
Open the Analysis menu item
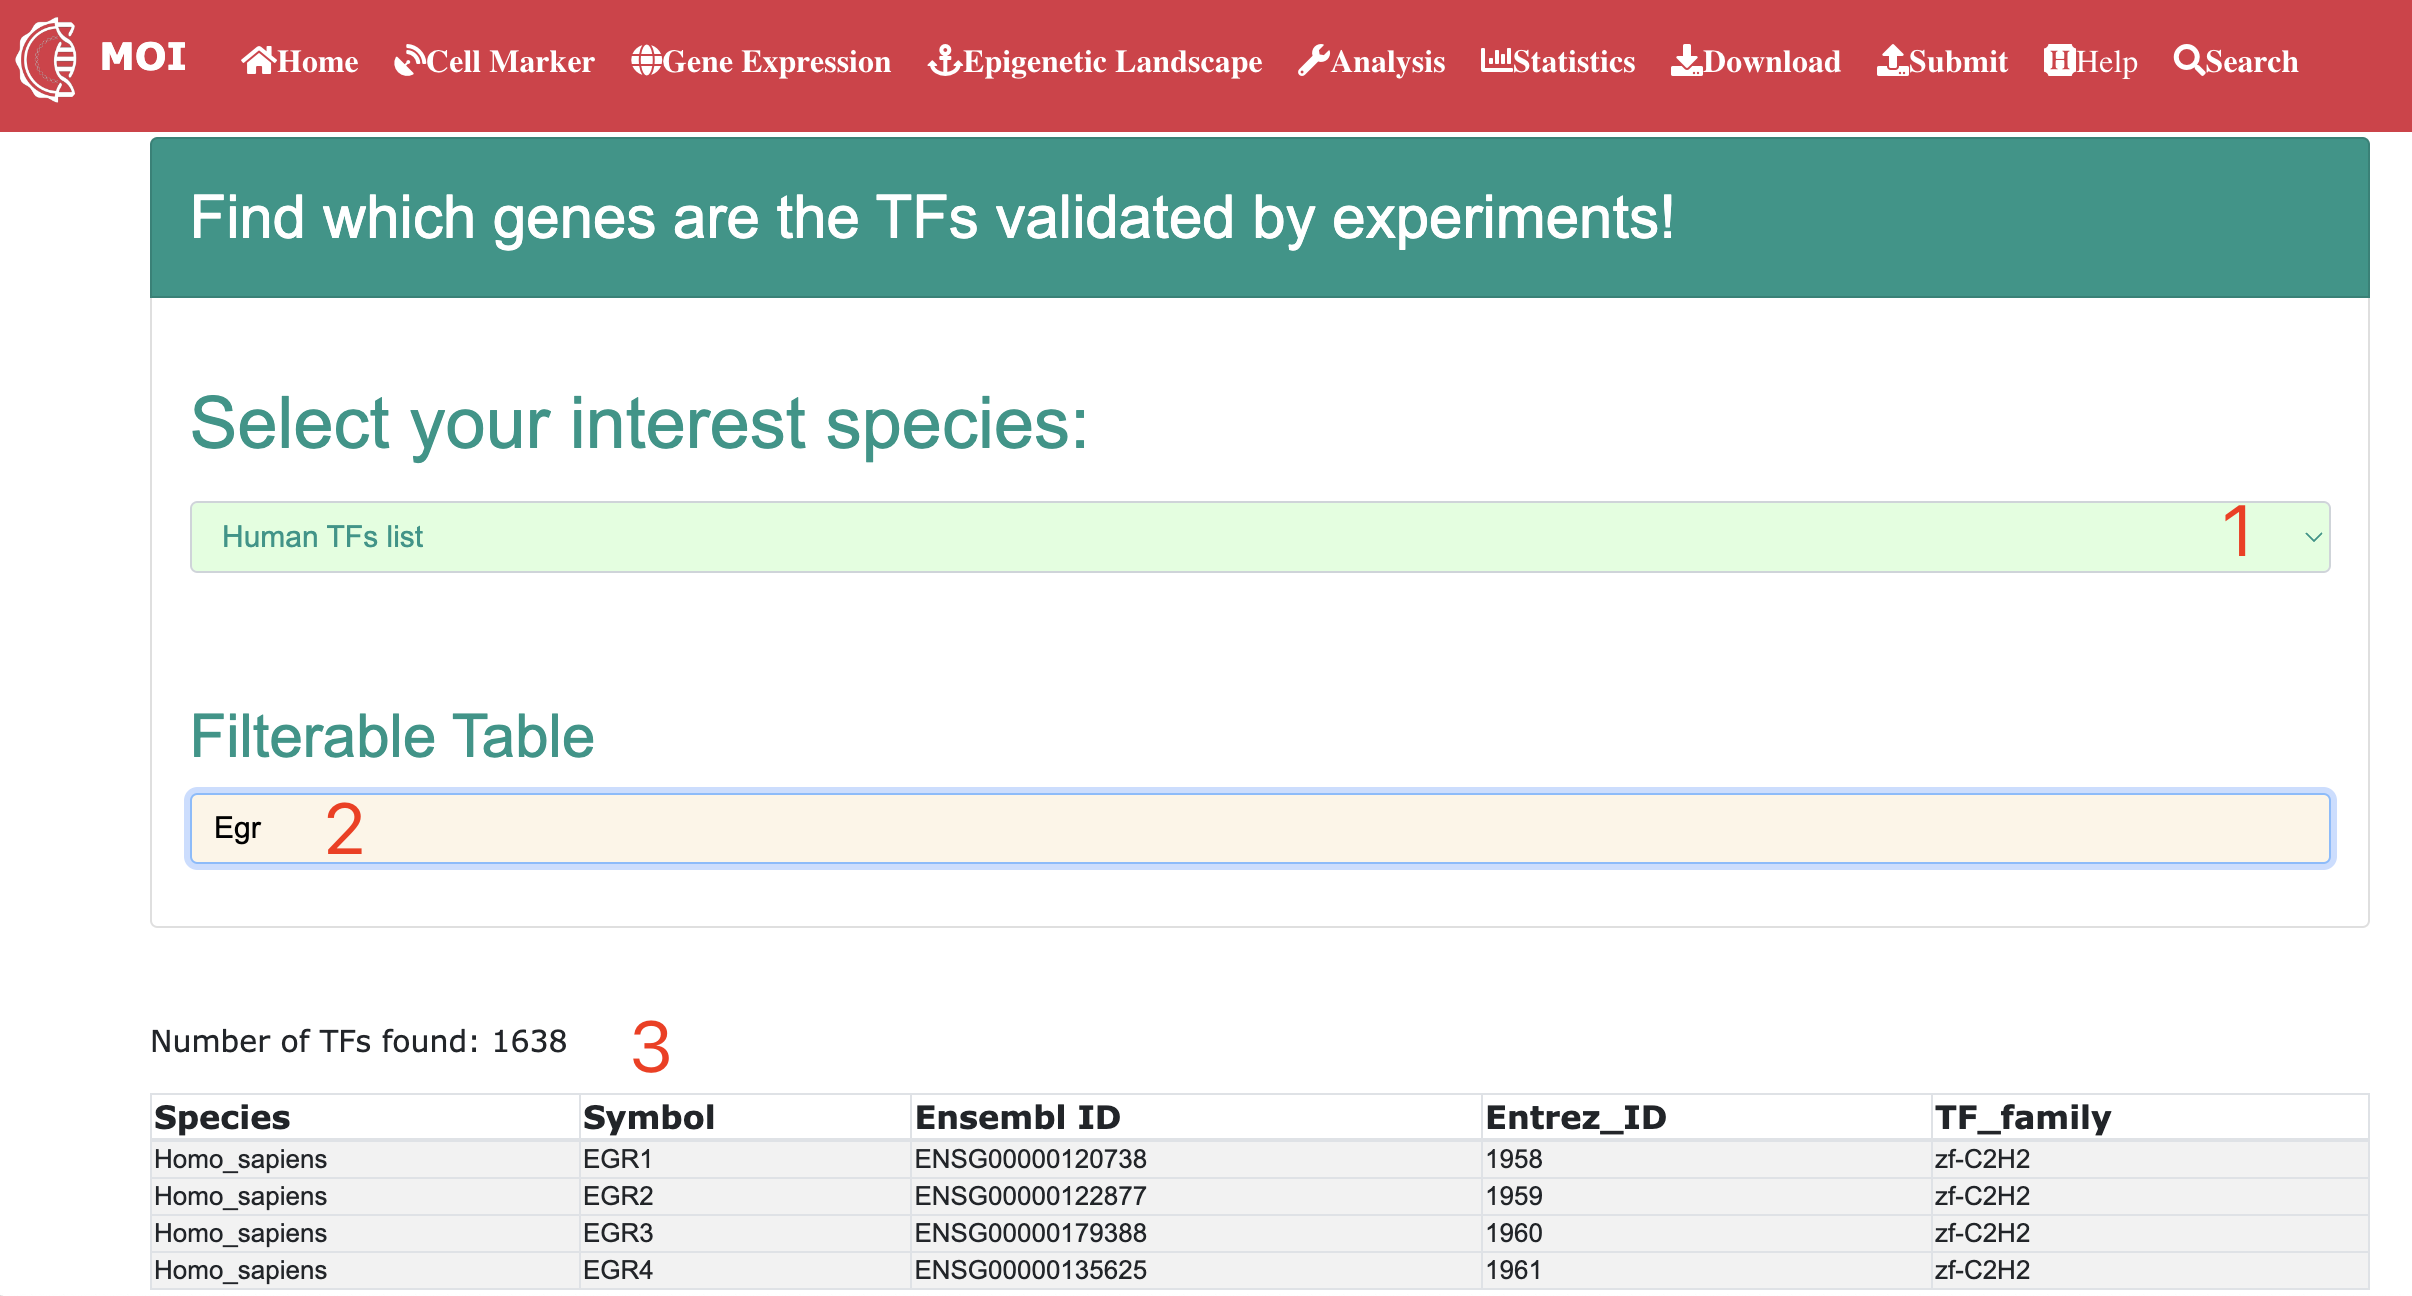(1372, 61)
